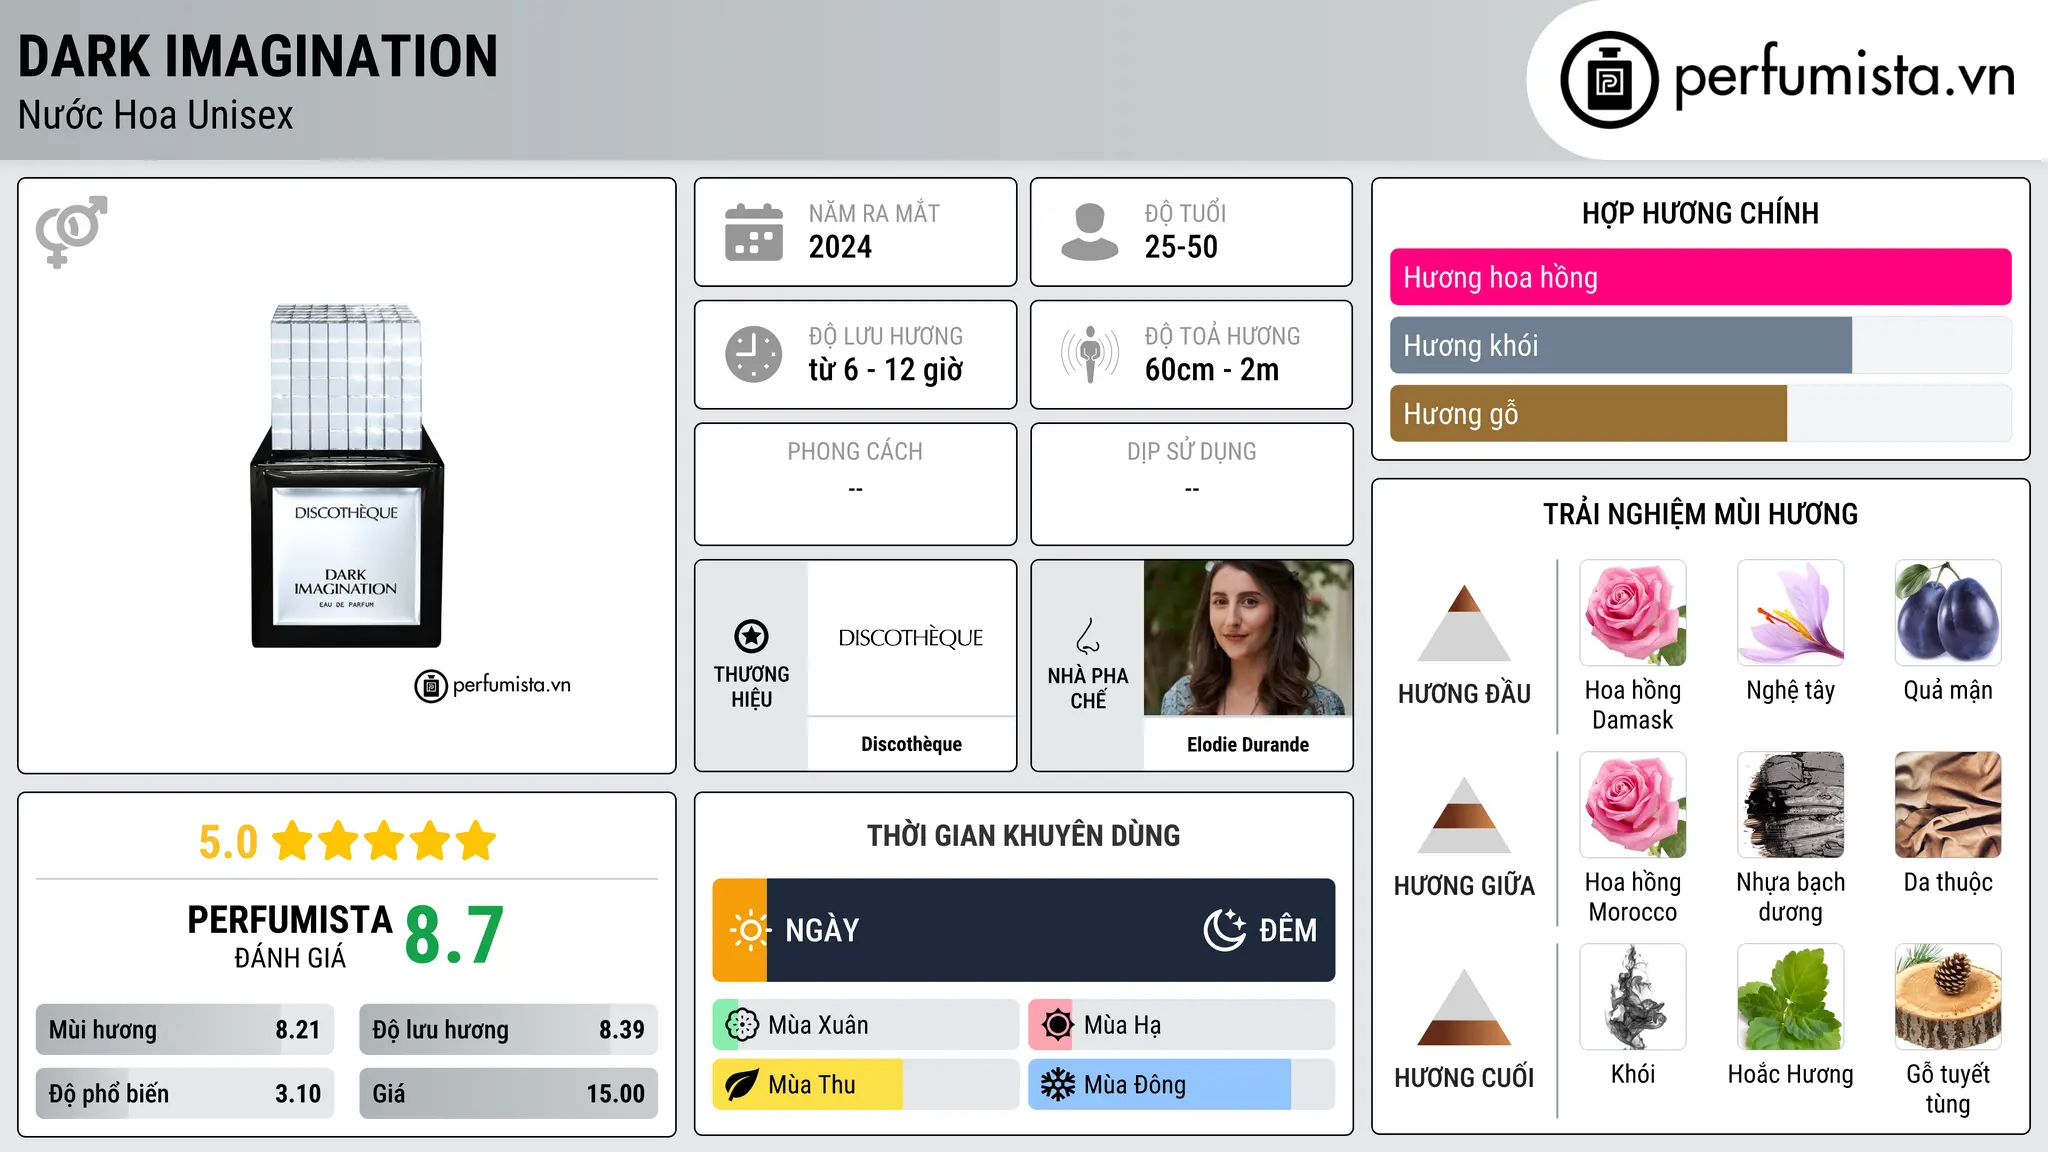Click the nose icon above Nhà pha chế
2048x1152 pixels.
[1088, 636]
